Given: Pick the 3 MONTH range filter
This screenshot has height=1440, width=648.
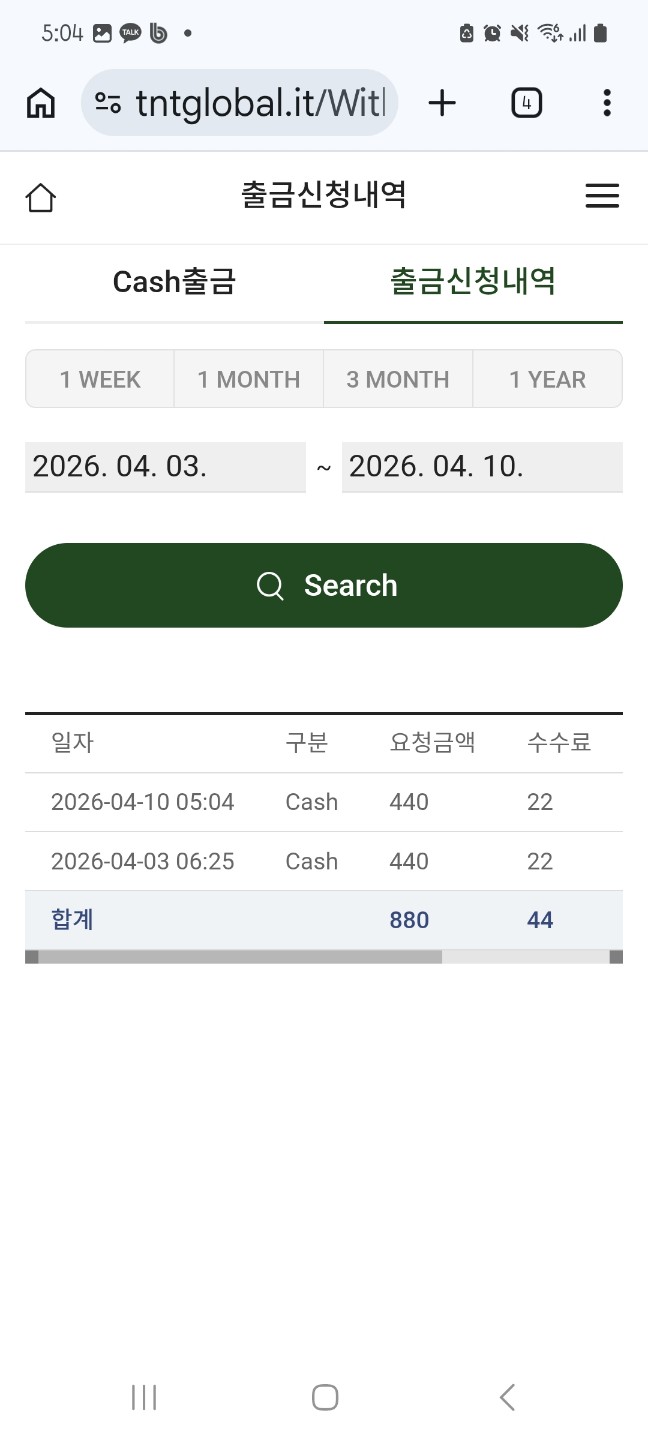Looking at the screenshot, I should click(x=398, y=379).
